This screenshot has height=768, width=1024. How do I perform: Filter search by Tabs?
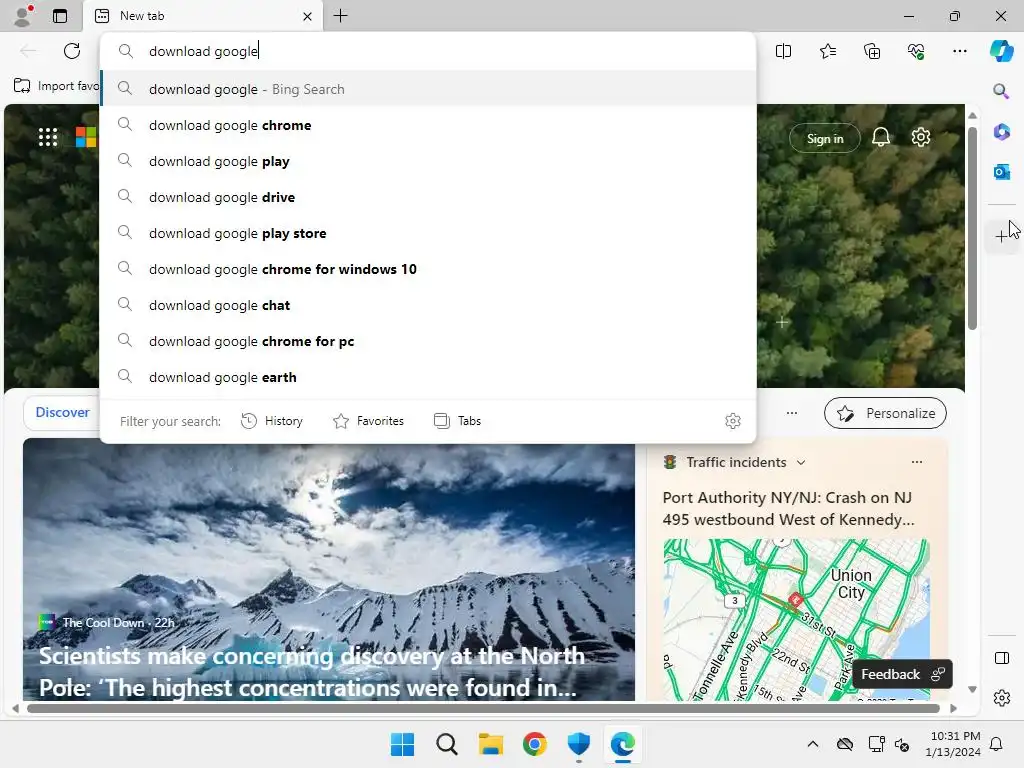pyautogui.click(x=457, y=421)
